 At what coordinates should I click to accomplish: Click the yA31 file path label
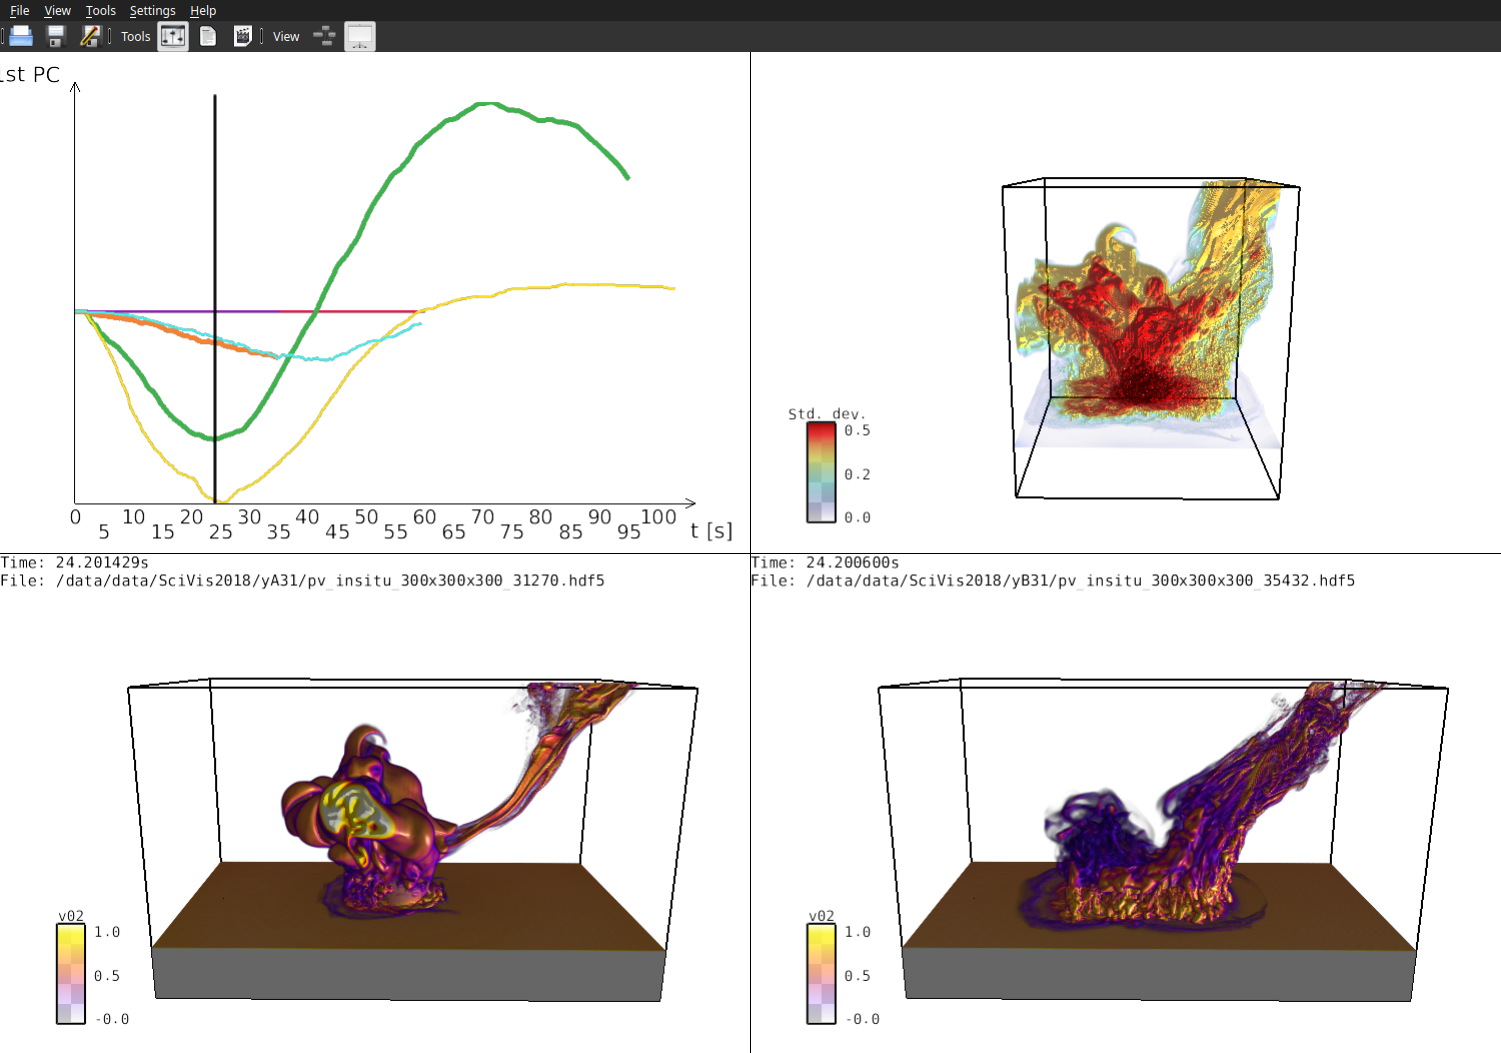pos(330,581)
